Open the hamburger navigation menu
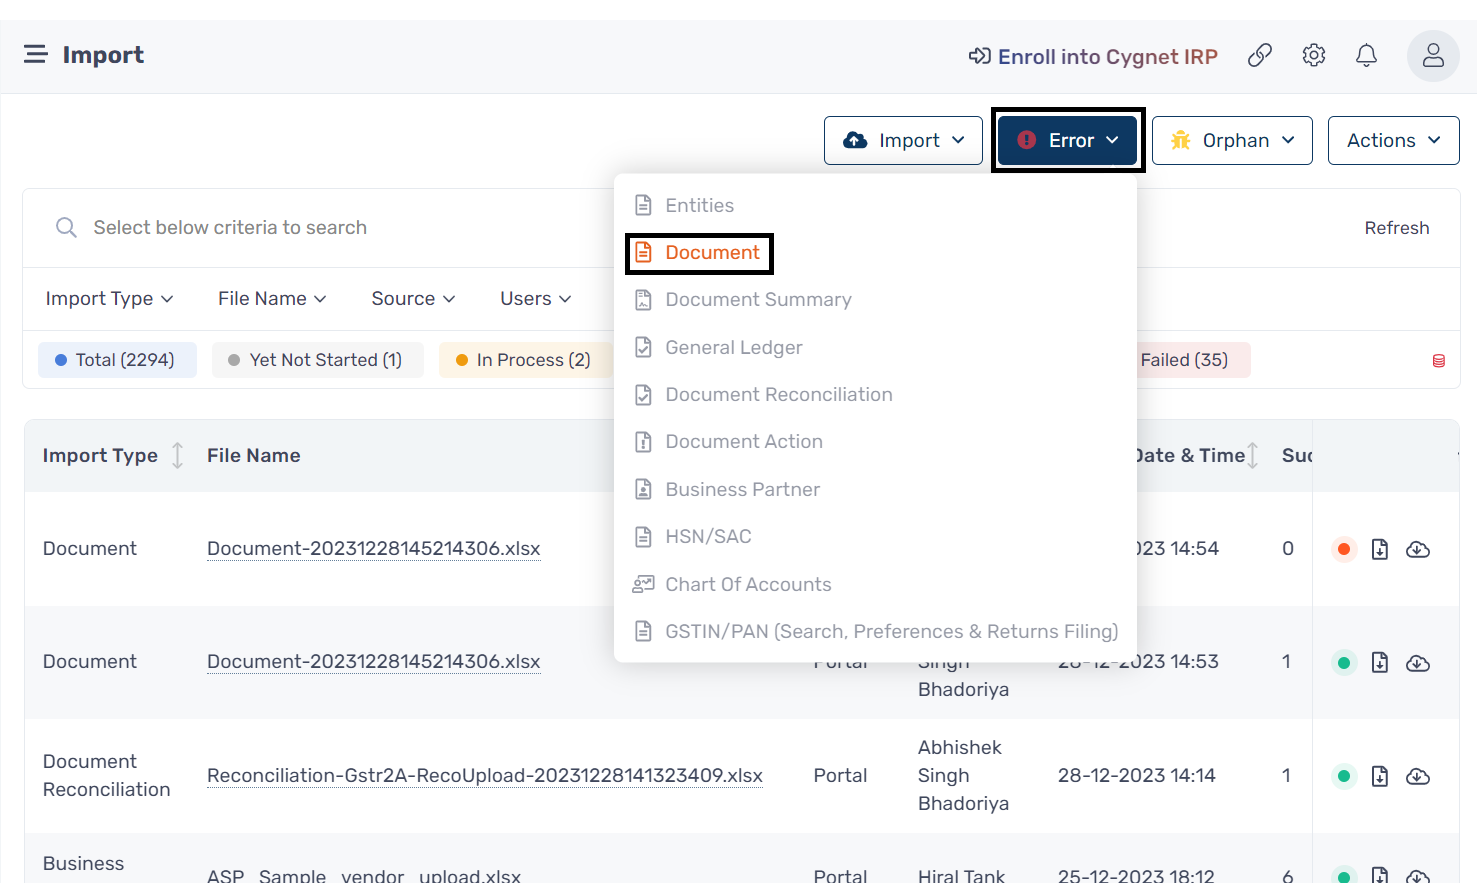Viewport: 1477px width, 883px height. point(36,54)
